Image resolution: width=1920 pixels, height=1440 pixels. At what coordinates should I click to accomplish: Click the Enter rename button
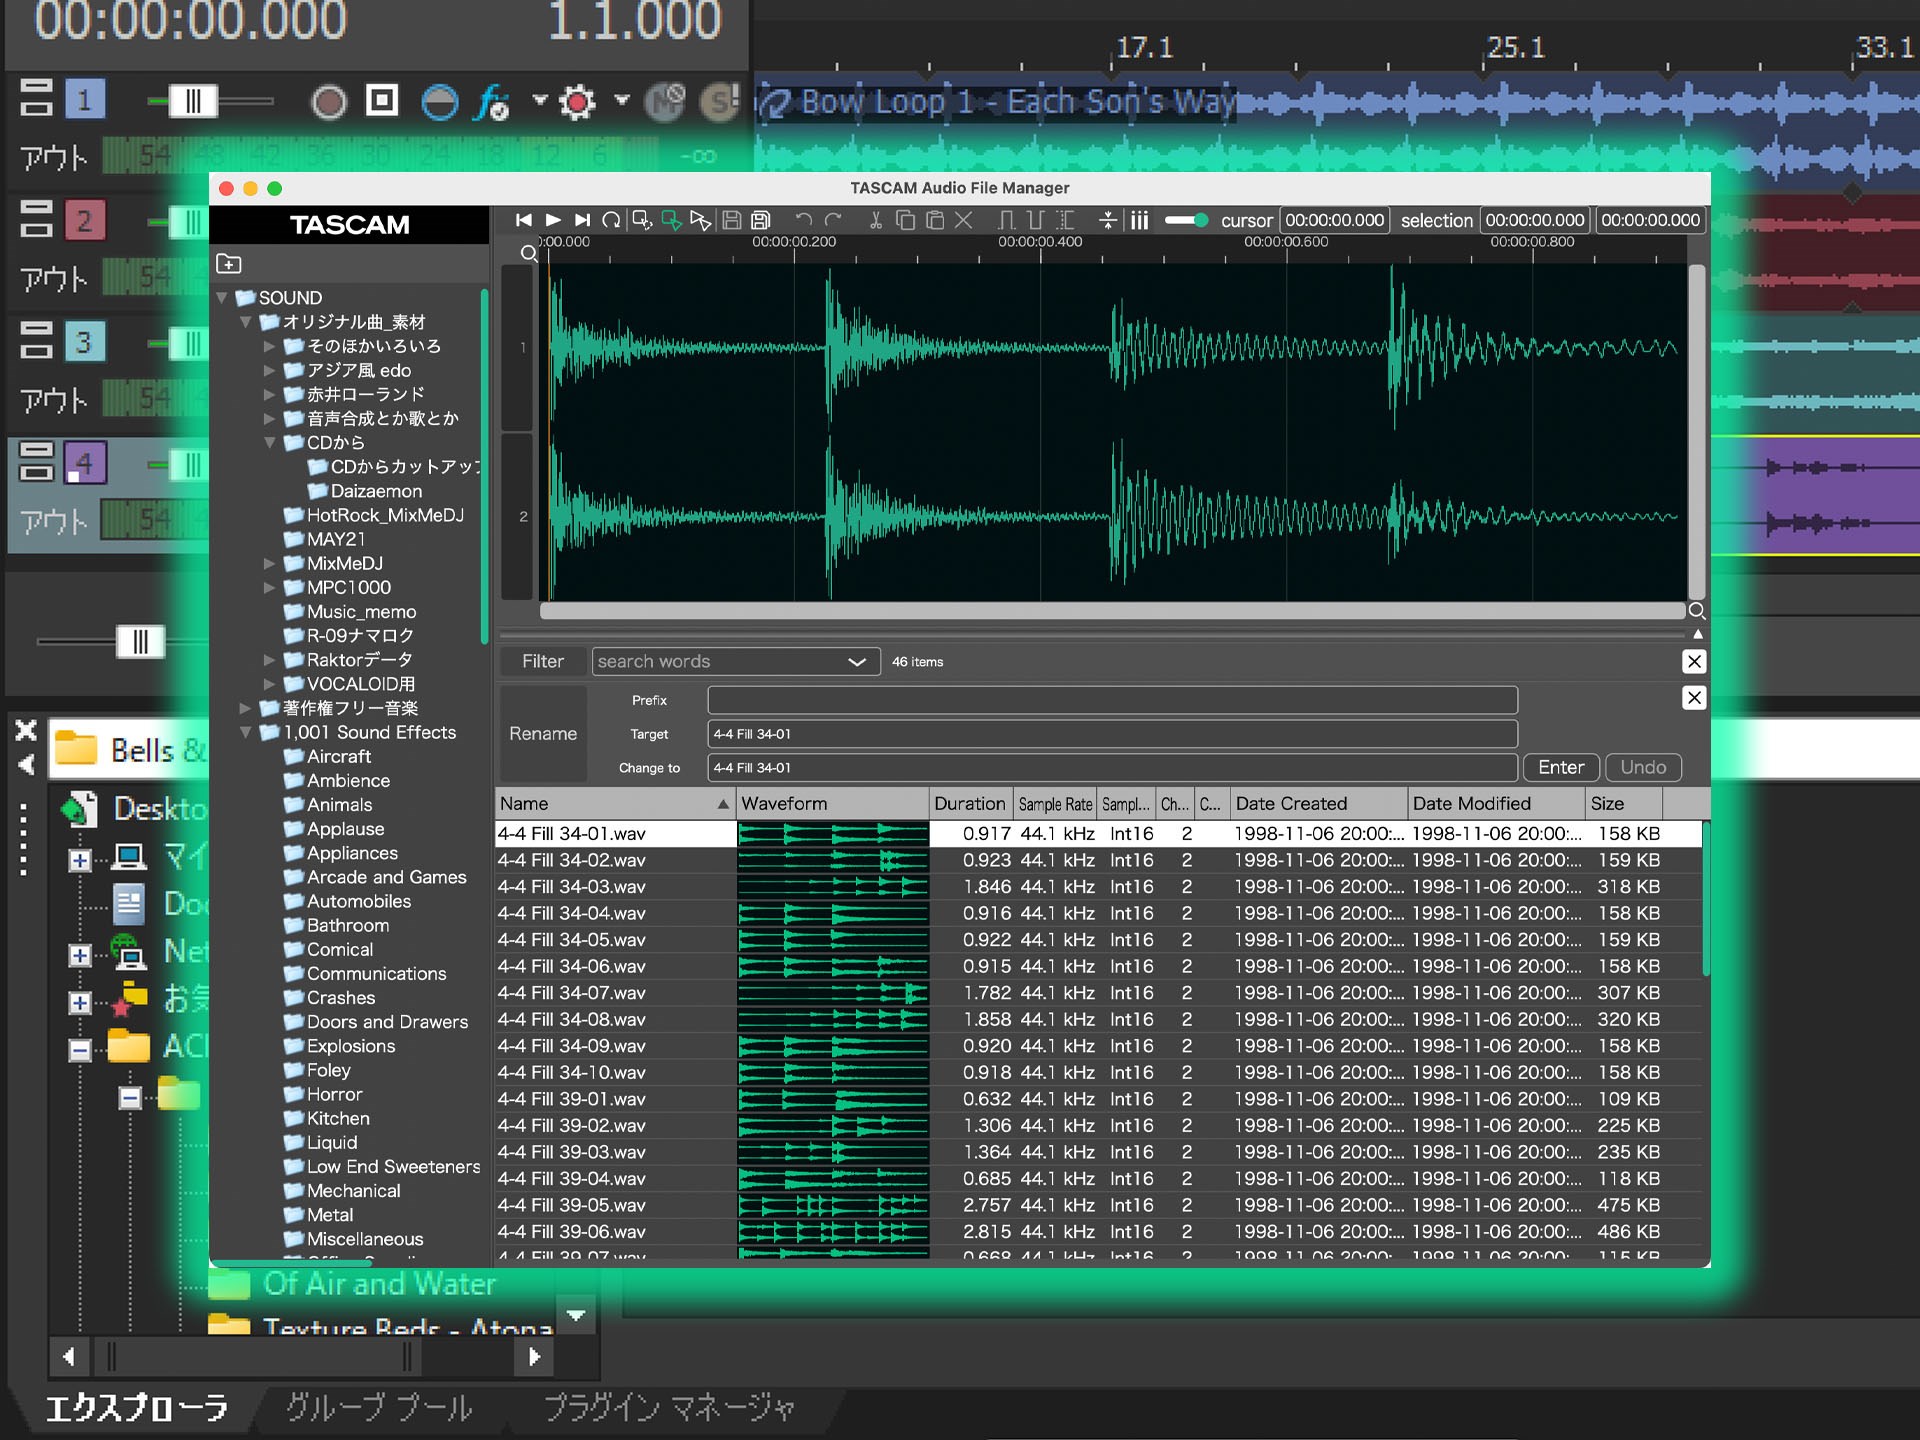click(1560, 767)
